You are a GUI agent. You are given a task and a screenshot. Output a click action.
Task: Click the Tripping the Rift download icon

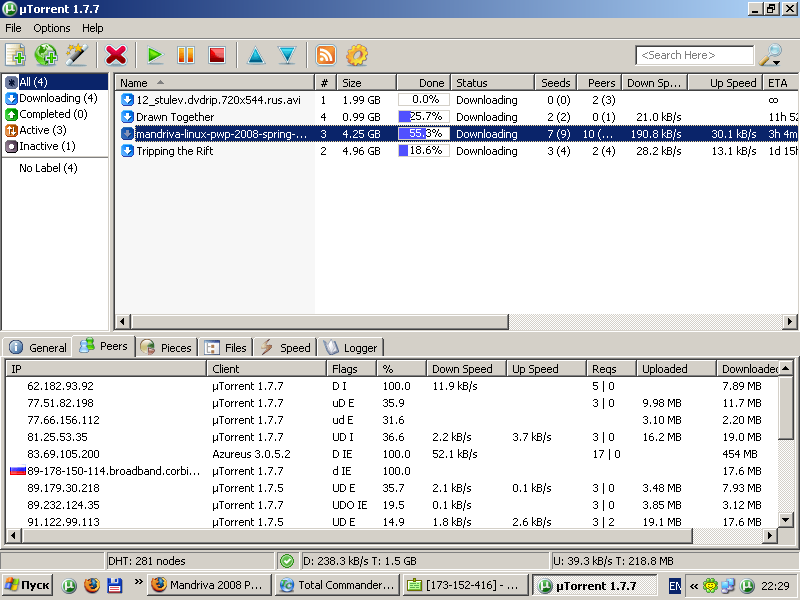(127, 151)
